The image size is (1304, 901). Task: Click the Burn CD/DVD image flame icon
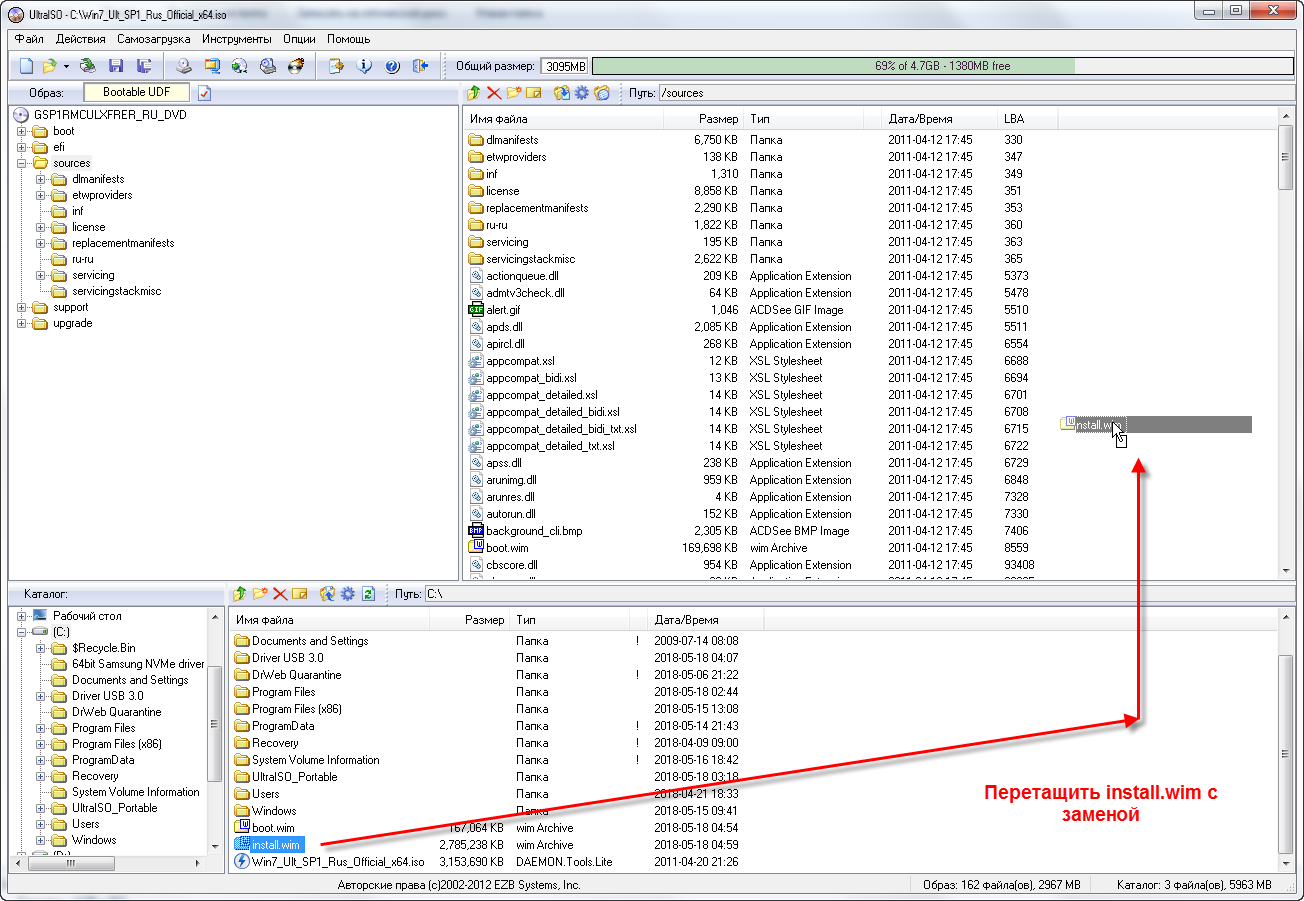click(296, 66)
